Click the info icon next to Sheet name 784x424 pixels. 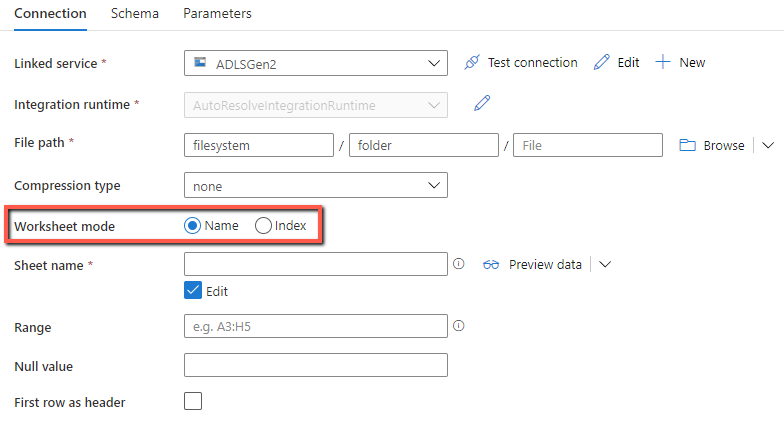459,265
